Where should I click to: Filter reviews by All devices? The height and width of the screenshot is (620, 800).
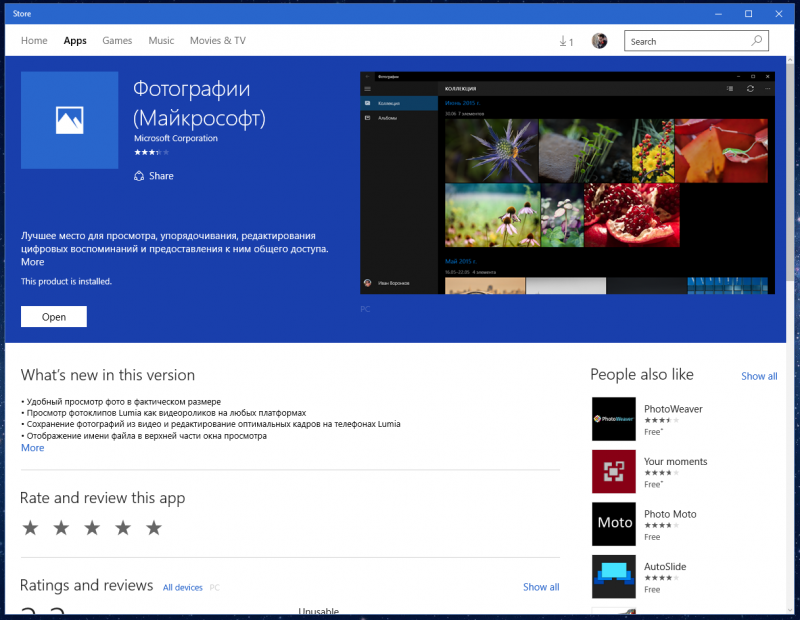183,587
